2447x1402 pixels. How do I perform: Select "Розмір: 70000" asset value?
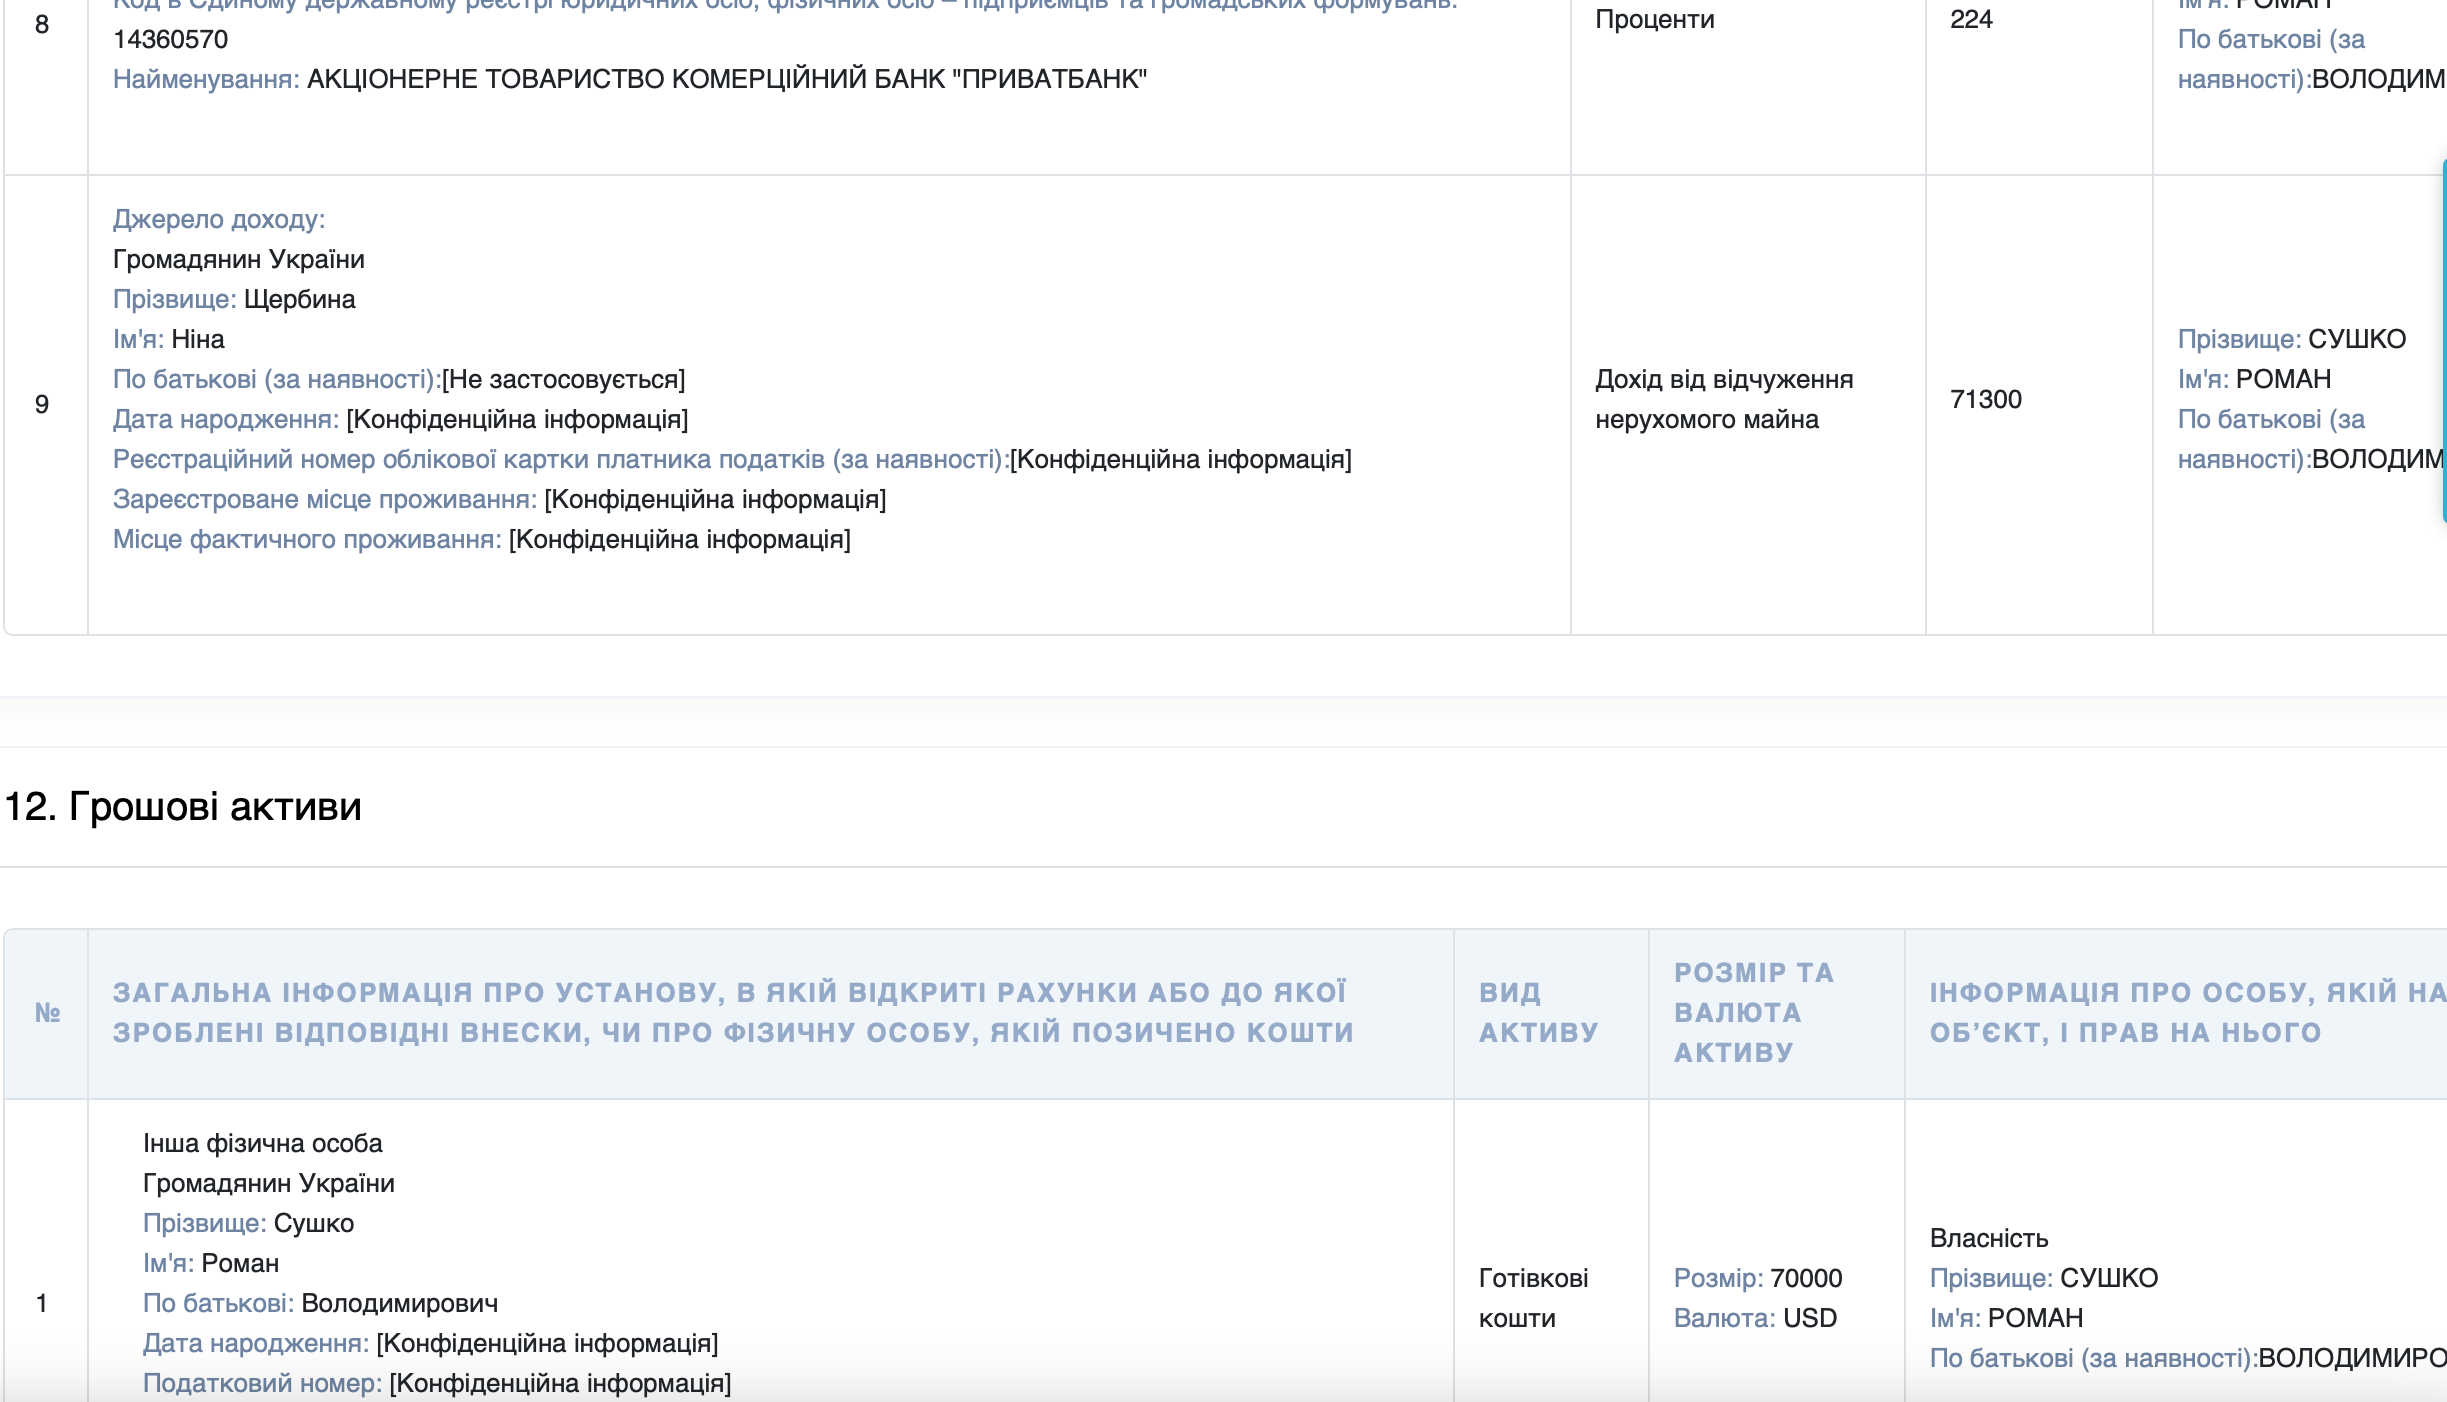pyautogui.click(x=1757, y=1277)
